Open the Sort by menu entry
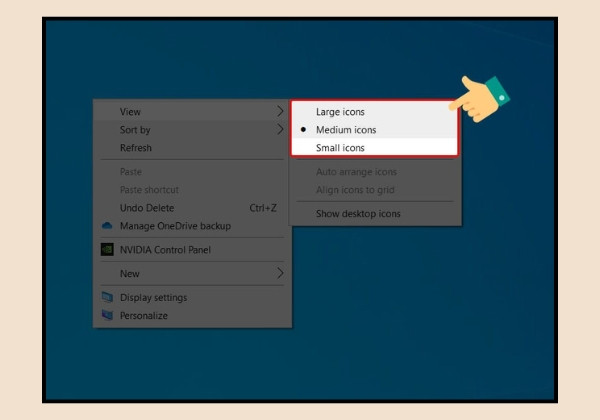The image size is (600, 420). point(192,130)
